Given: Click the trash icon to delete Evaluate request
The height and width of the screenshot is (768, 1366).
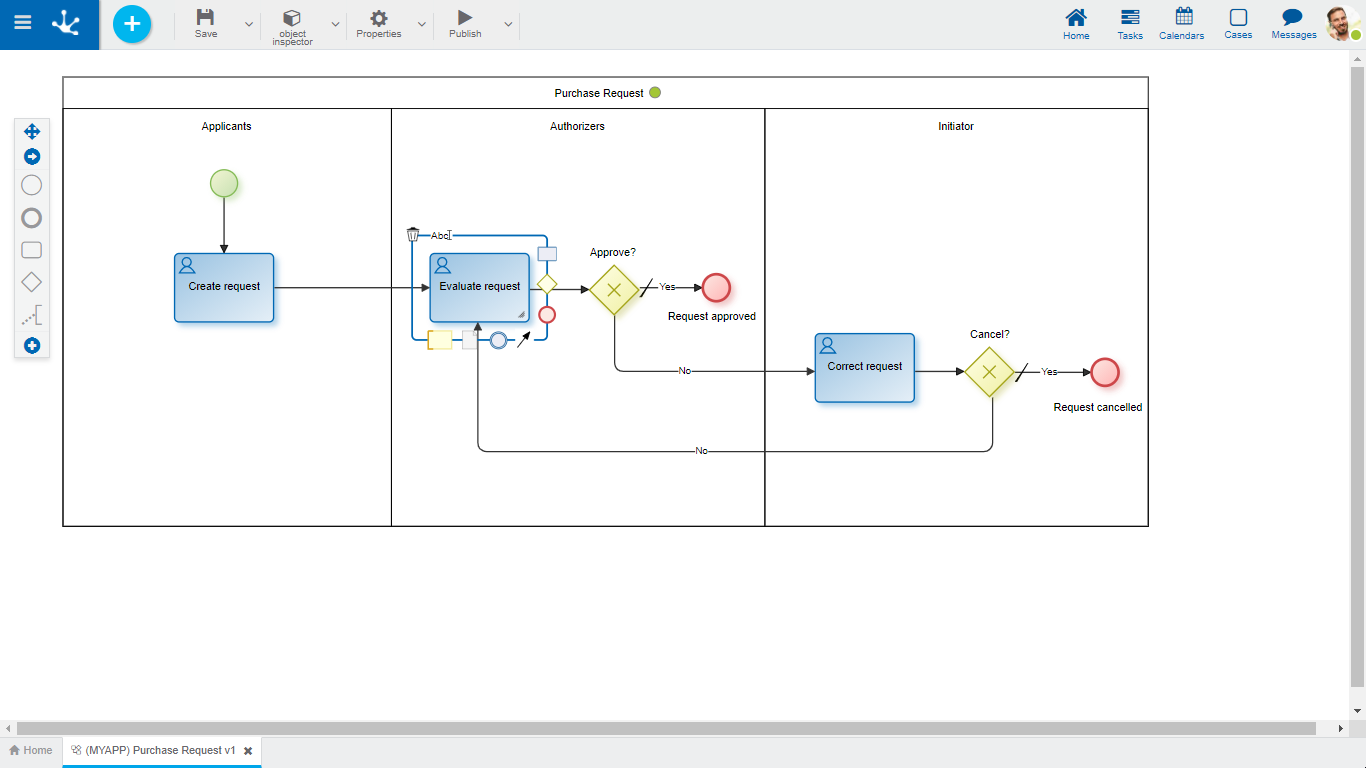Looking at the screenshot, I should click(413, 234).
